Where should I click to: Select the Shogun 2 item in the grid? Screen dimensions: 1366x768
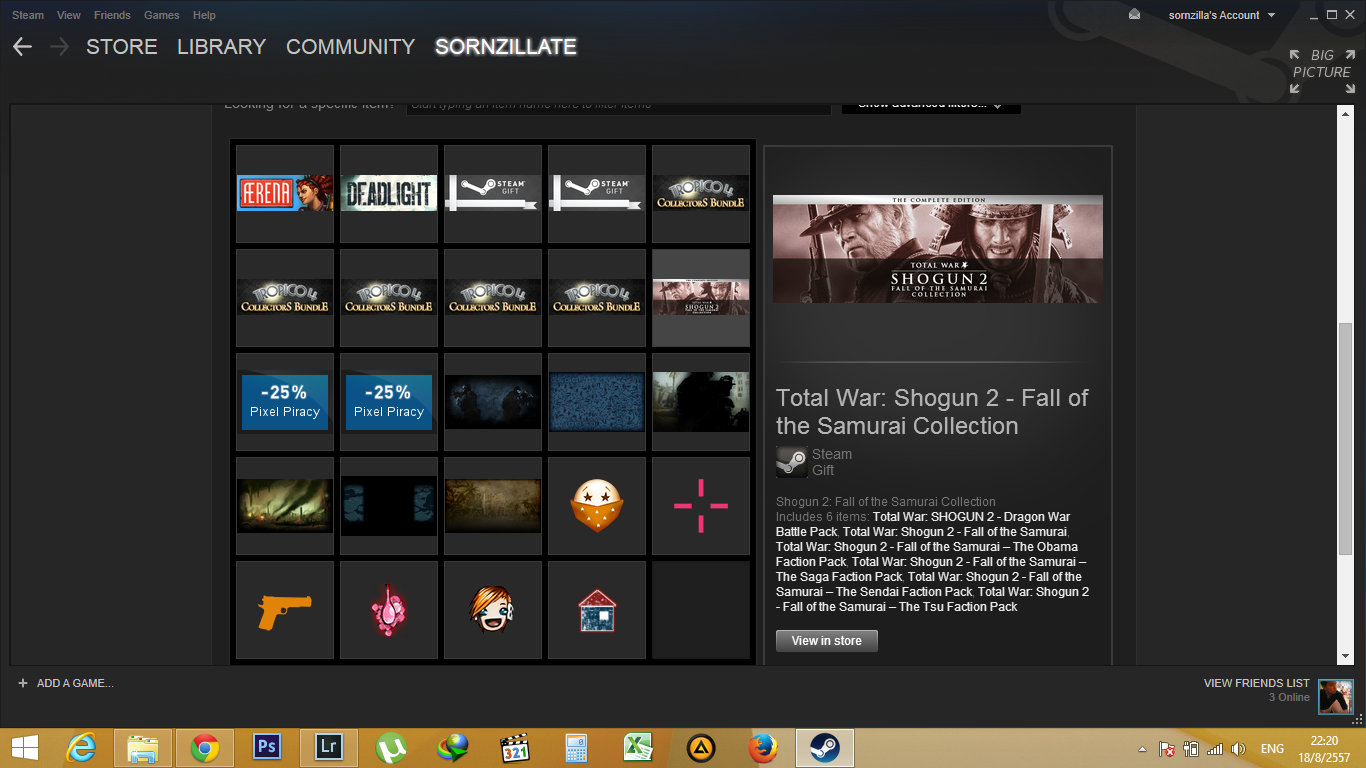pos(701,297)
